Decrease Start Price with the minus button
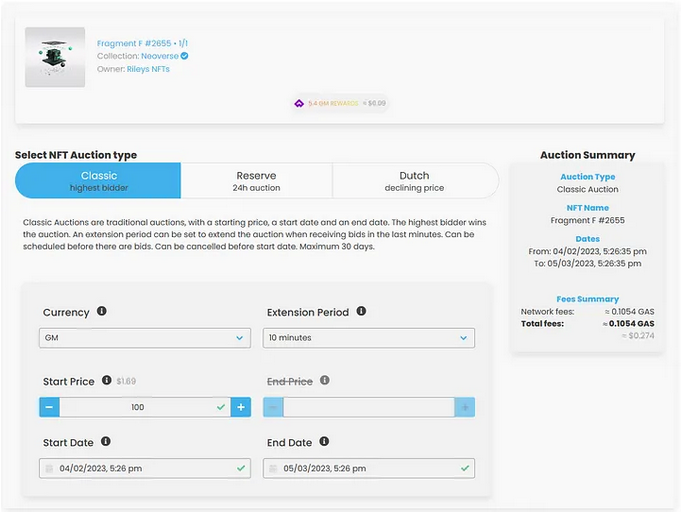Viewport: 684px width, 518px height. [49, 407]
